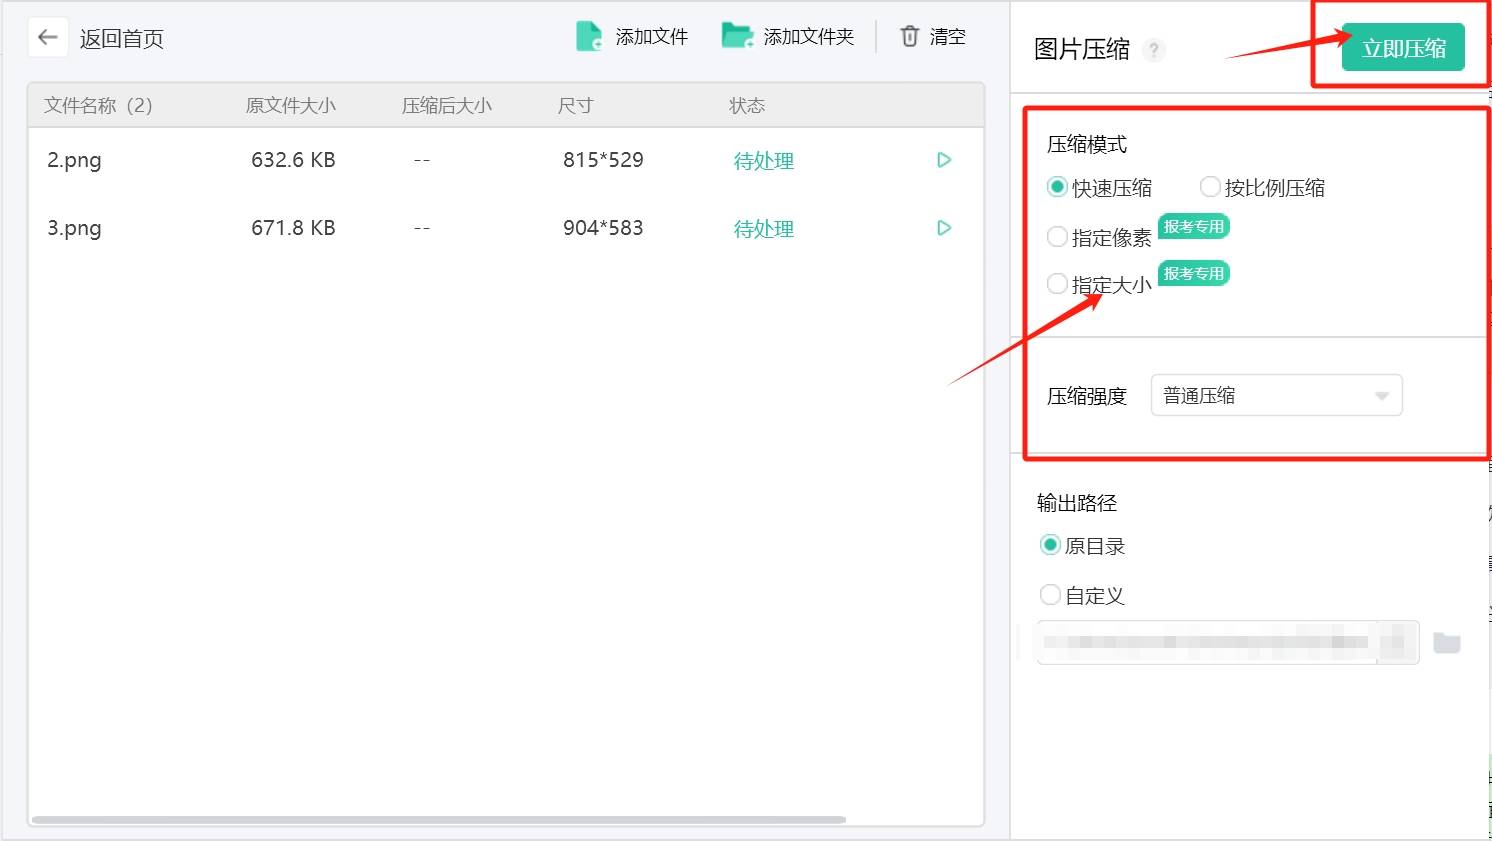This screenshot has height=841, width=1492.
Task: Click the horizontal scrollbar of file list
Action: (x=438, y=820)
